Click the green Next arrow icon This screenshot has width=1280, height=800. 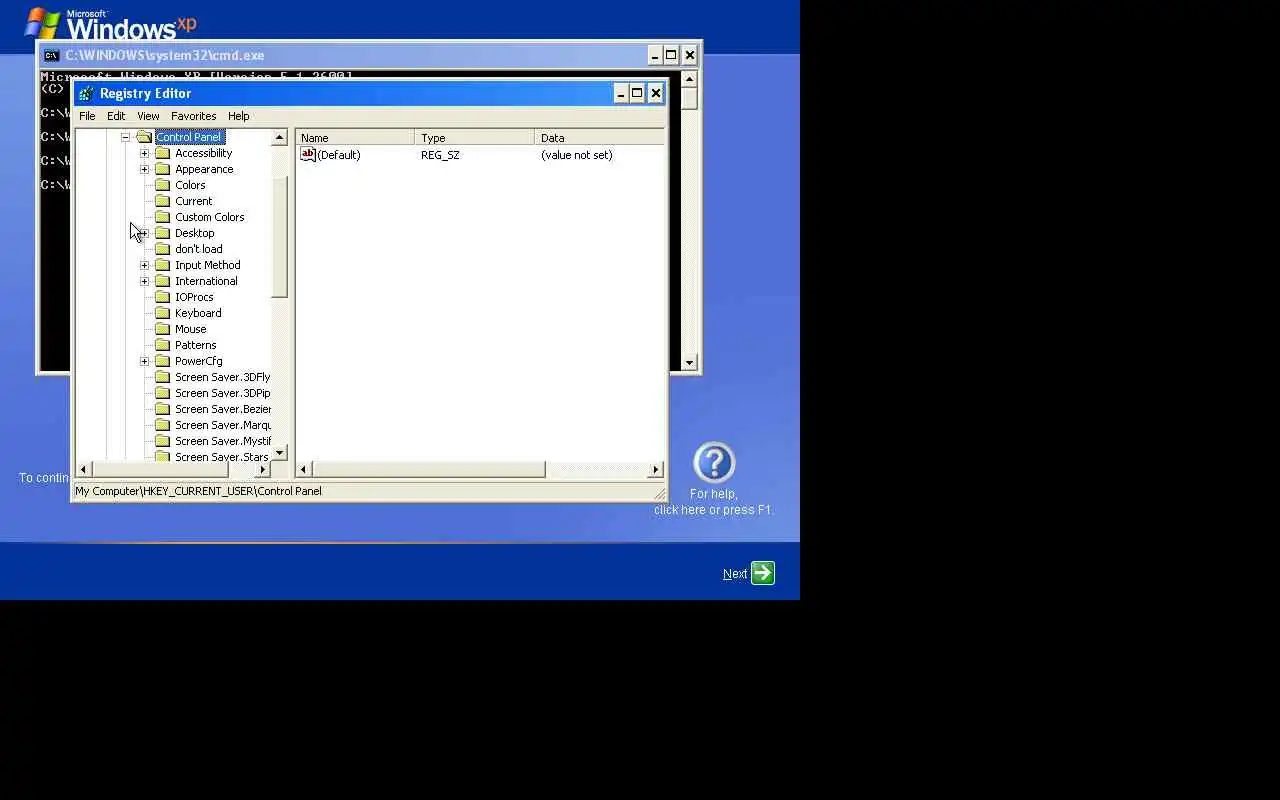pos(763,573)
